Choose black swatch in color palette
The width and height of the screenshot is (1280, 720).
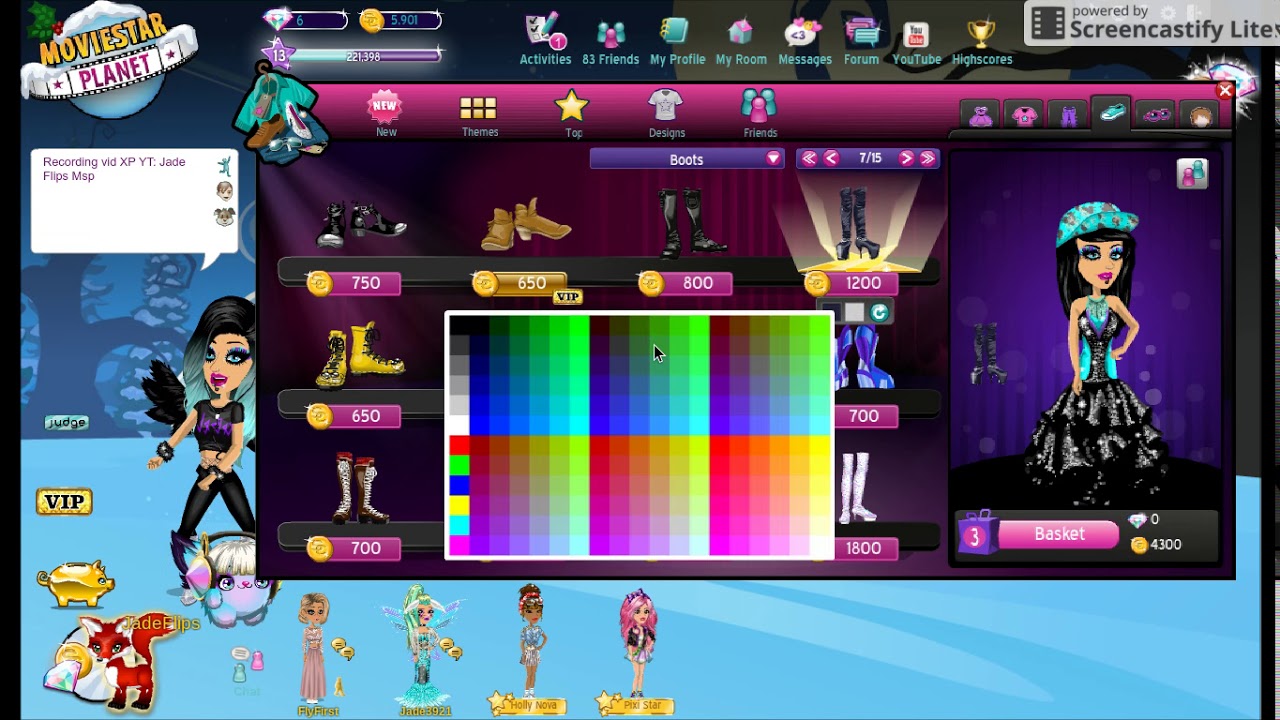coord(459,325)
